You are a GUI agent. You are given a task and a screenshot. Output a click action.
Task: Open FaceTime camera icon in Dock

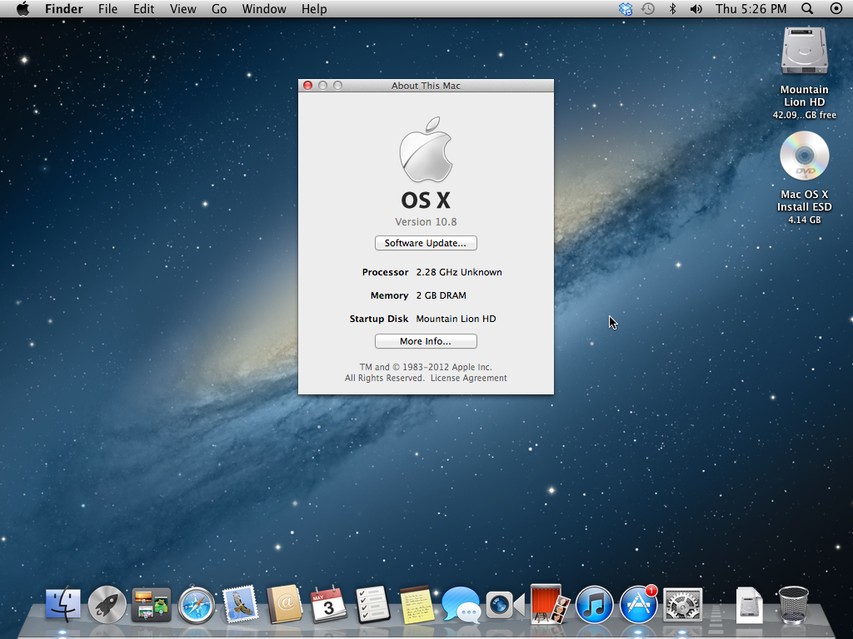click(x=505, y=605)
